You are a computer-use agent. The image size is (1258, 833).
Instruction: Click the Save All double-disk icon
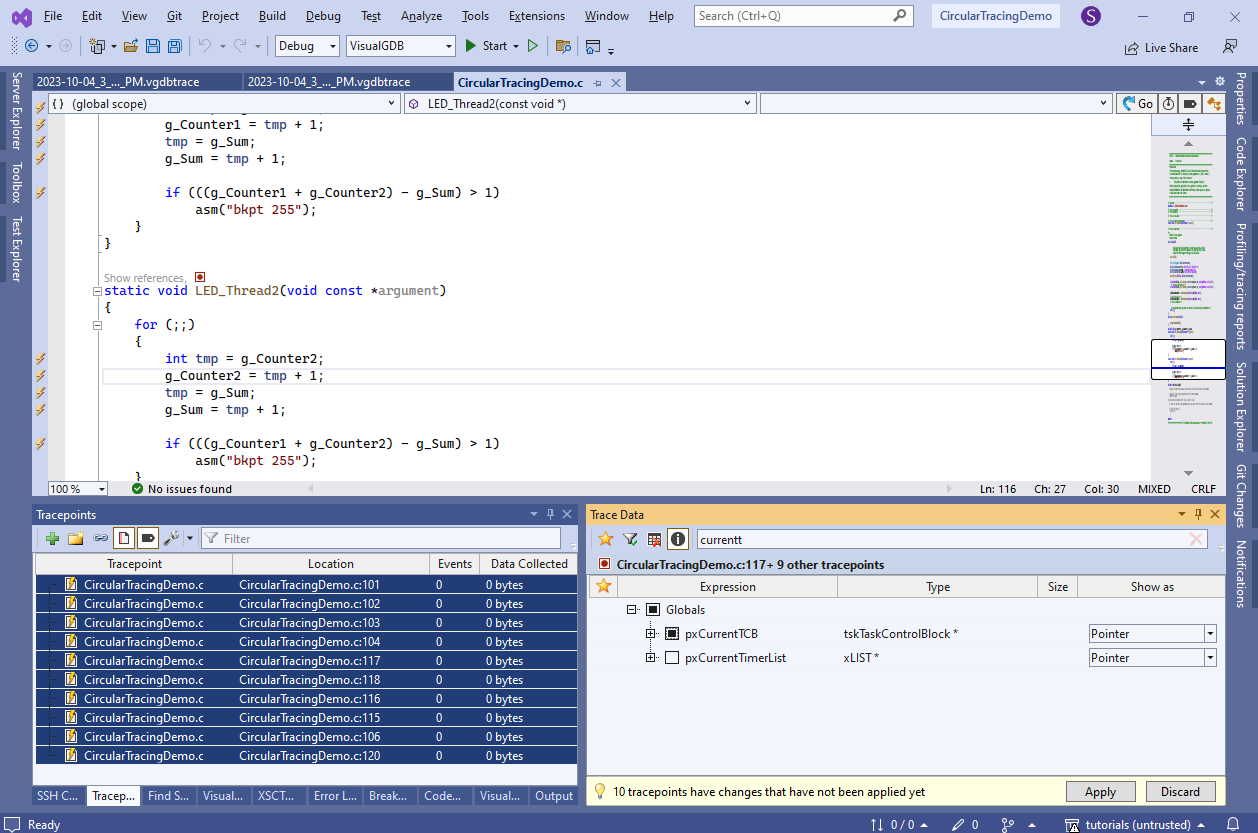(x=175, y=46)
